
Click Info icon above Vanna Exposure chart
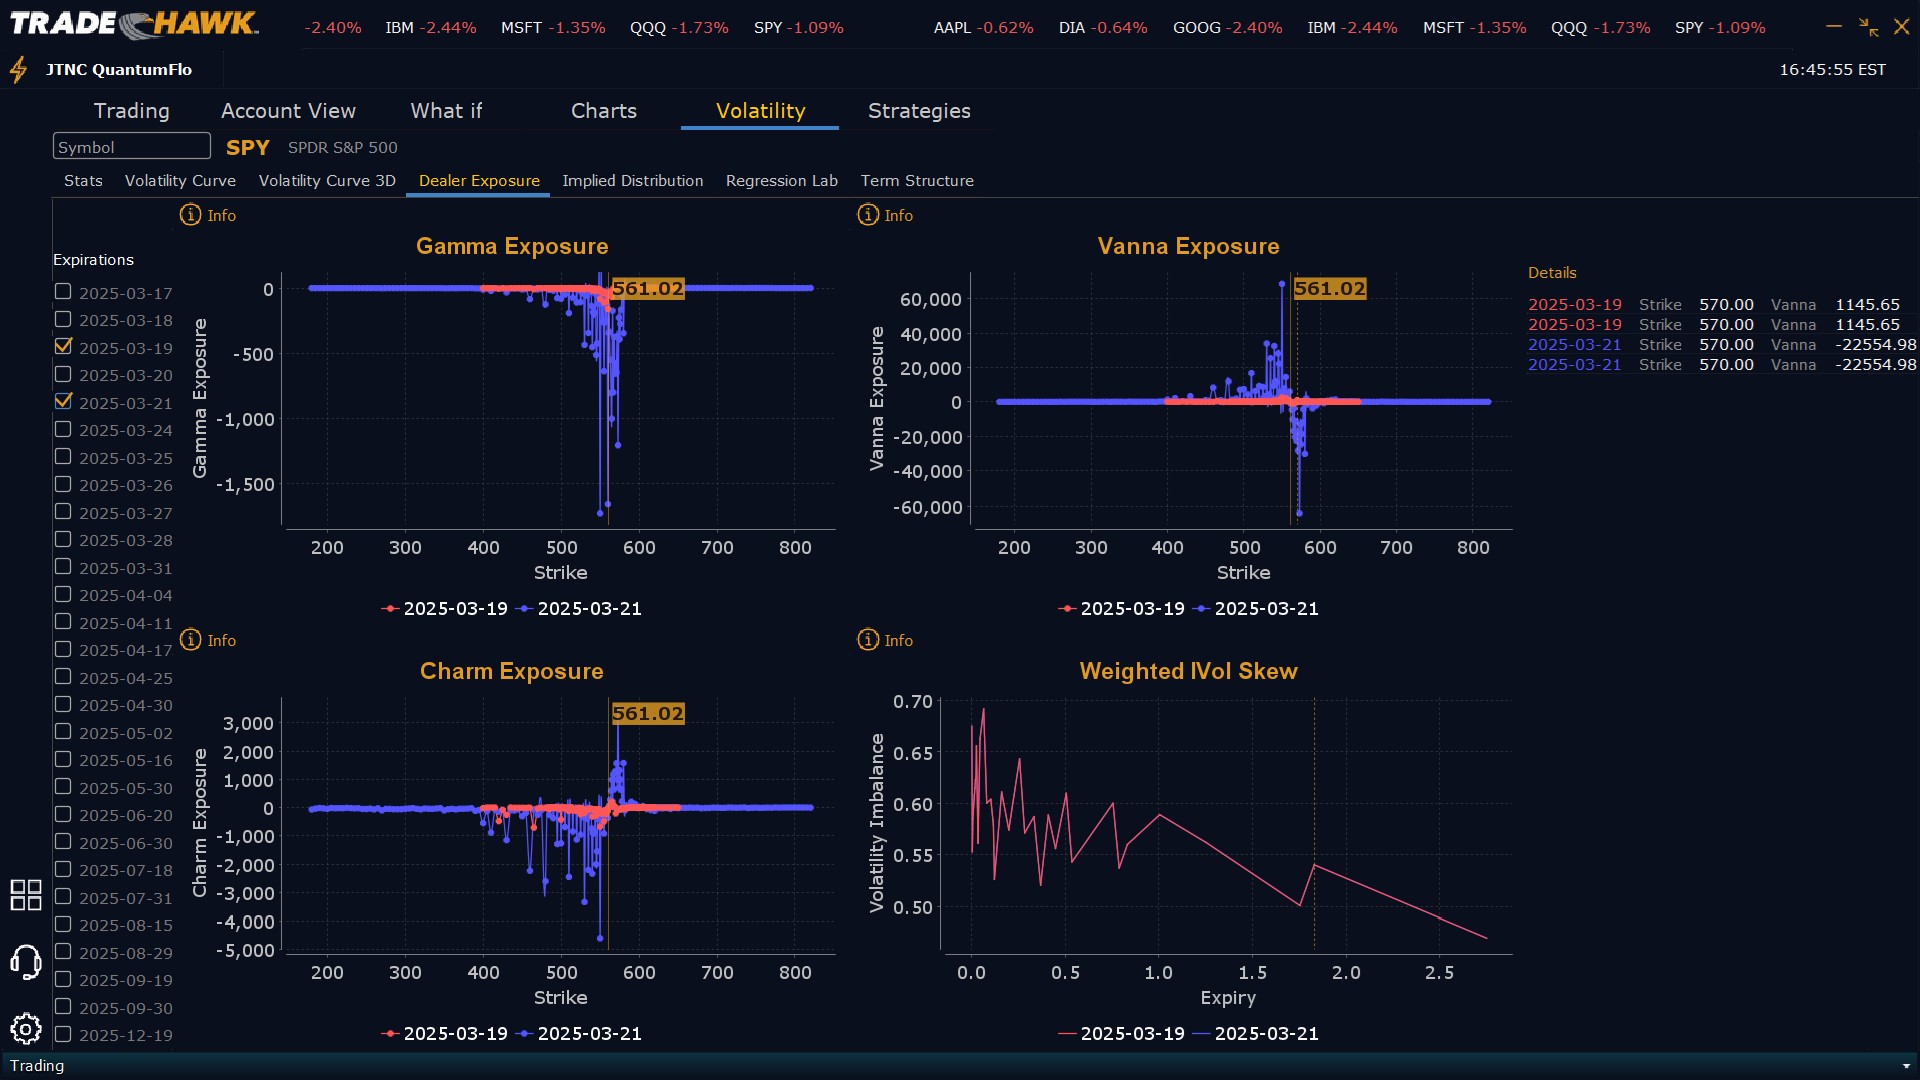pos(868,215)
